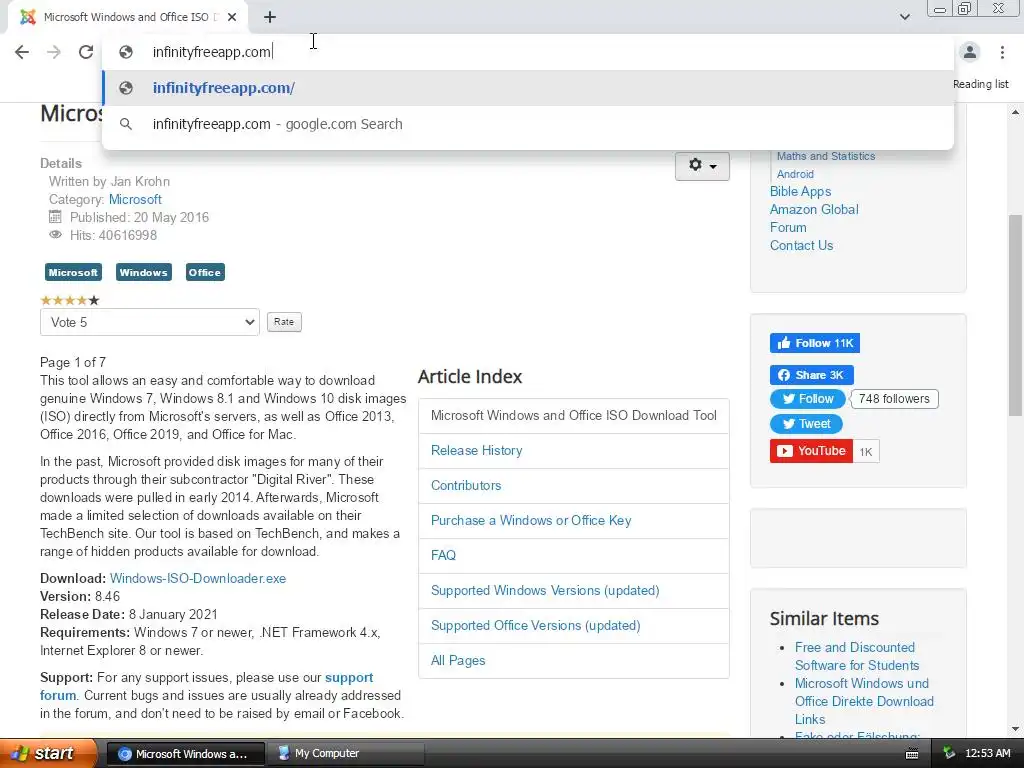Screen dimensions: 1024x768
Task: Open the Chrome profile avatar menu
Action: (970, 52)
